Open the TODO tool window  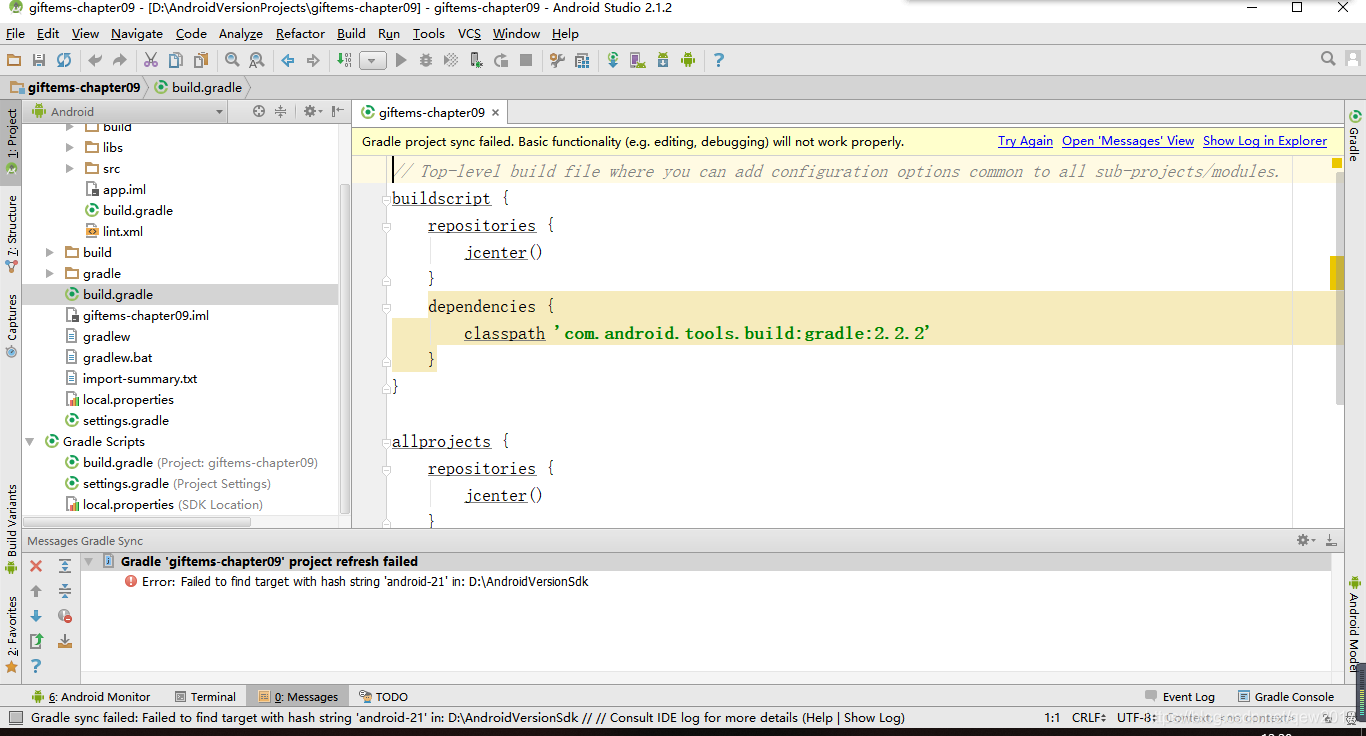383,696
